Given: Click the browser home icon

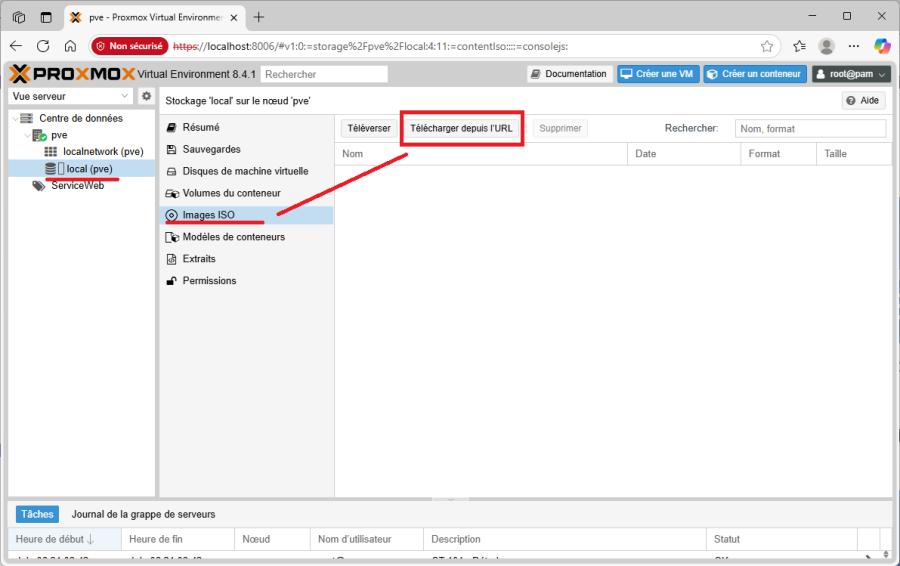Looking at the screenshot, I should click(x=70, y=46).
